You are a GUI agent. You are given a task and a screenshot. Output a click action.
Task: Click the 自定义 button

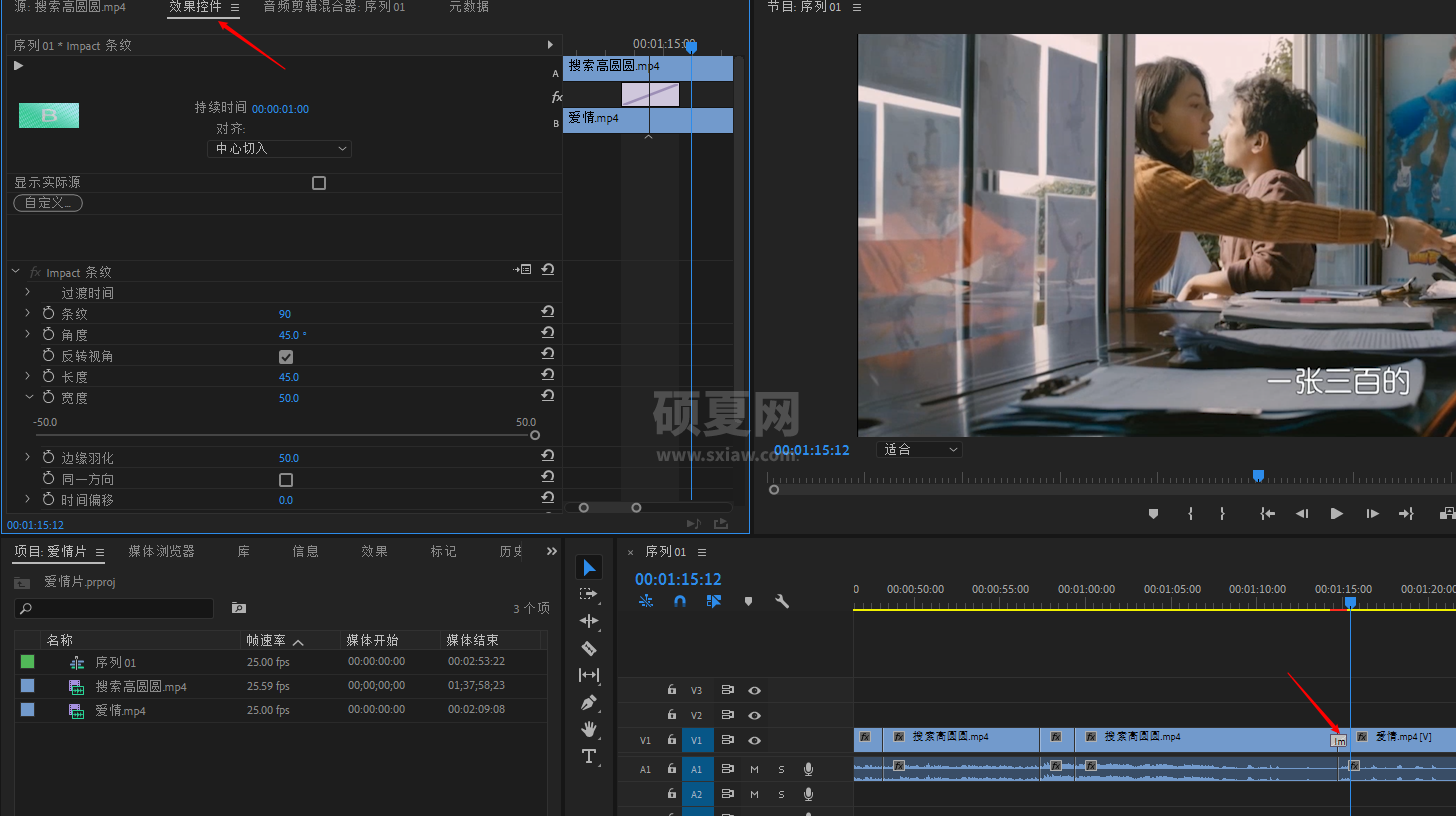click(x=48, y=203)
